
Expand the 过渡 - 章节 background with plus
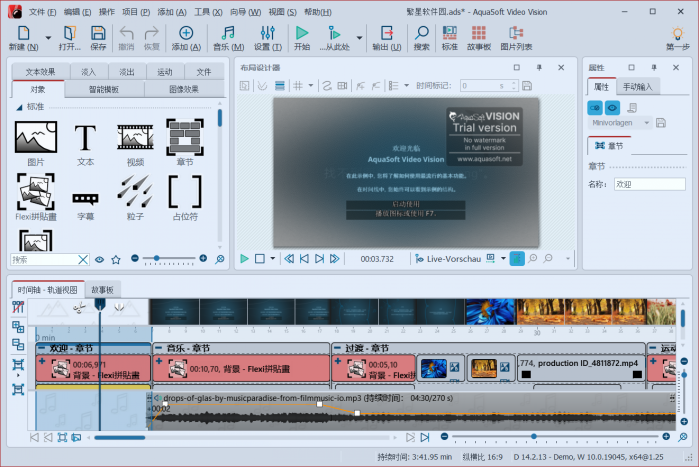(x=338, y=361)
